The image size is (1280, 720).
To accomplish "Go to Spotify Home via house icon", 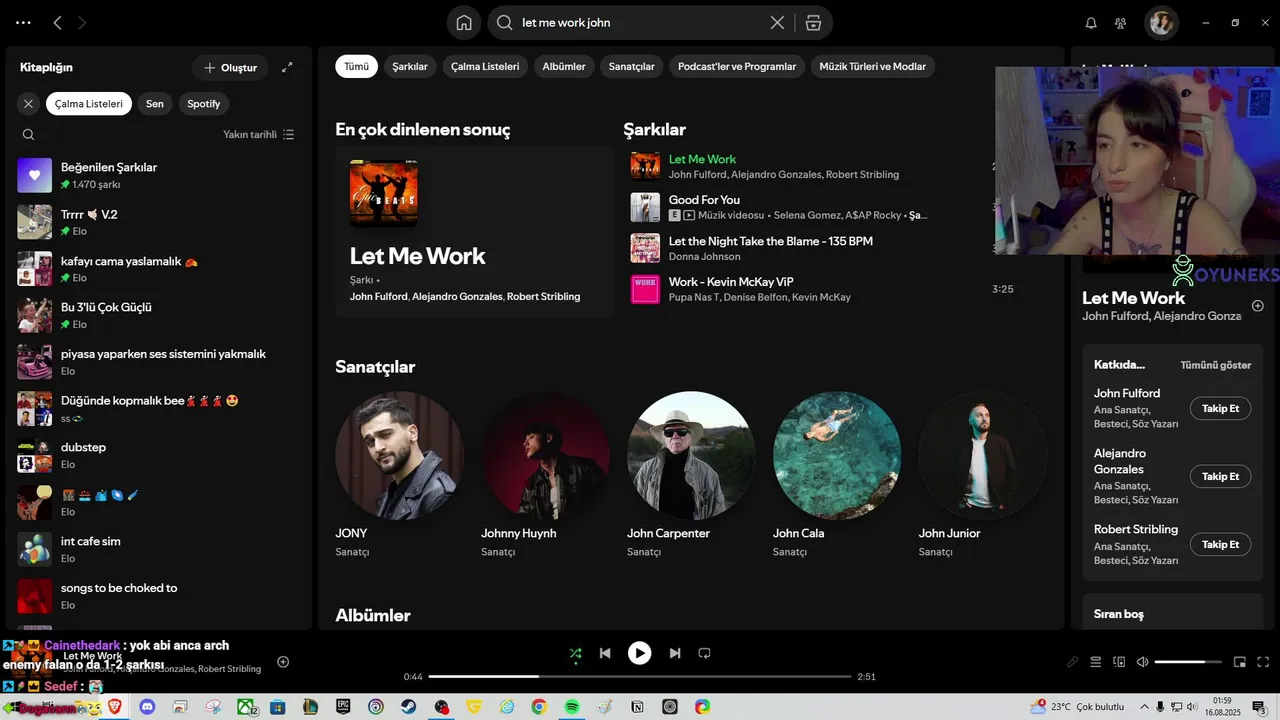I will pos(464,23).
